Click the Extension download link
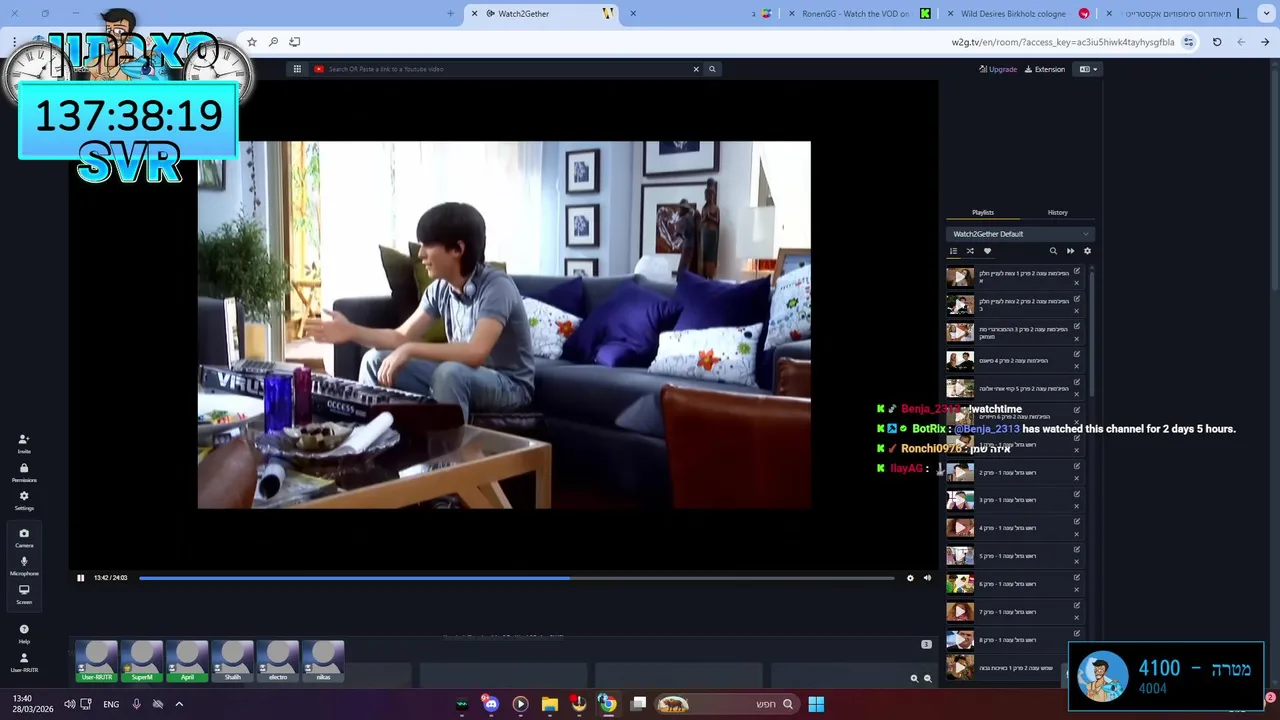Viewport: 1280px width, 720px height. click(1045, 69)
